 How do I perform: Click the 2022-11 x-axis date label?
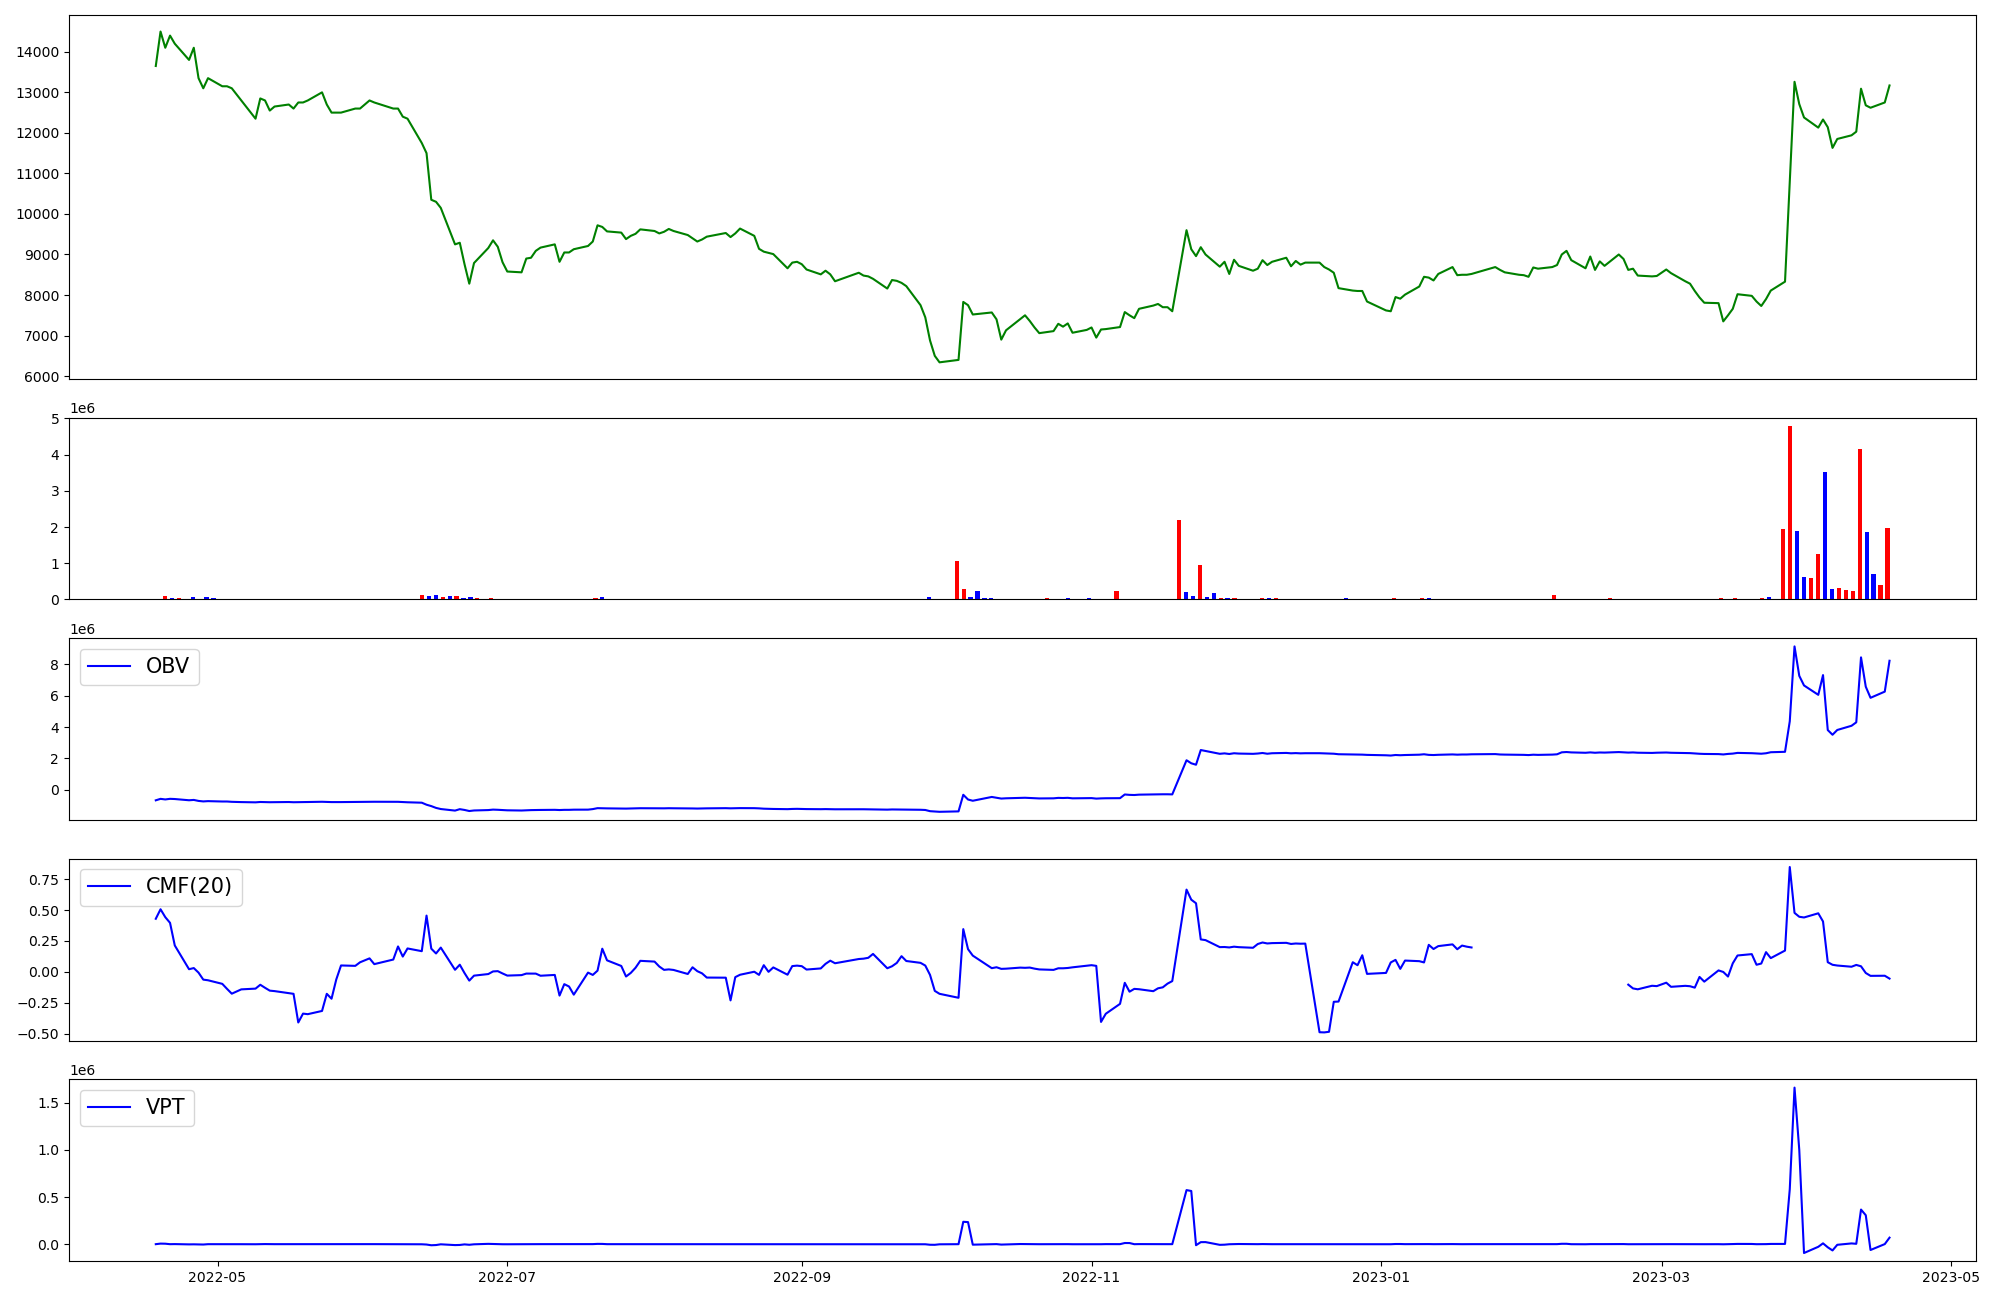(x=1091, y=1277)
